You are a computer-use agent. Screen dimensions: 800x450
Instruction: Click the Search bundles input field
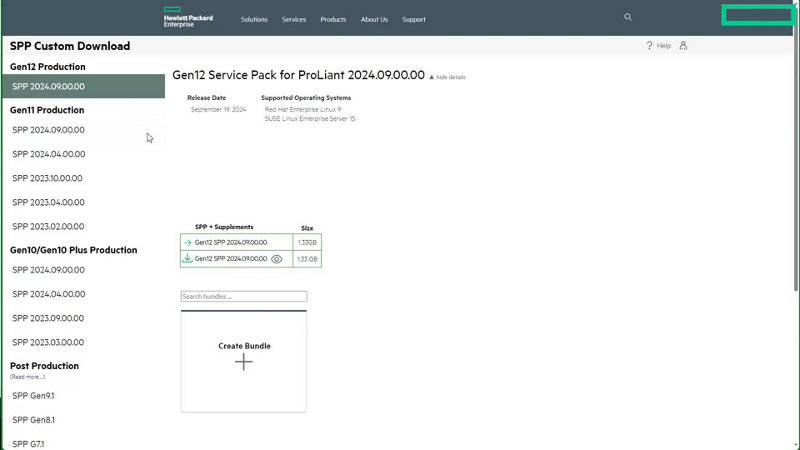pyautogui.click(x=243, y=297)
